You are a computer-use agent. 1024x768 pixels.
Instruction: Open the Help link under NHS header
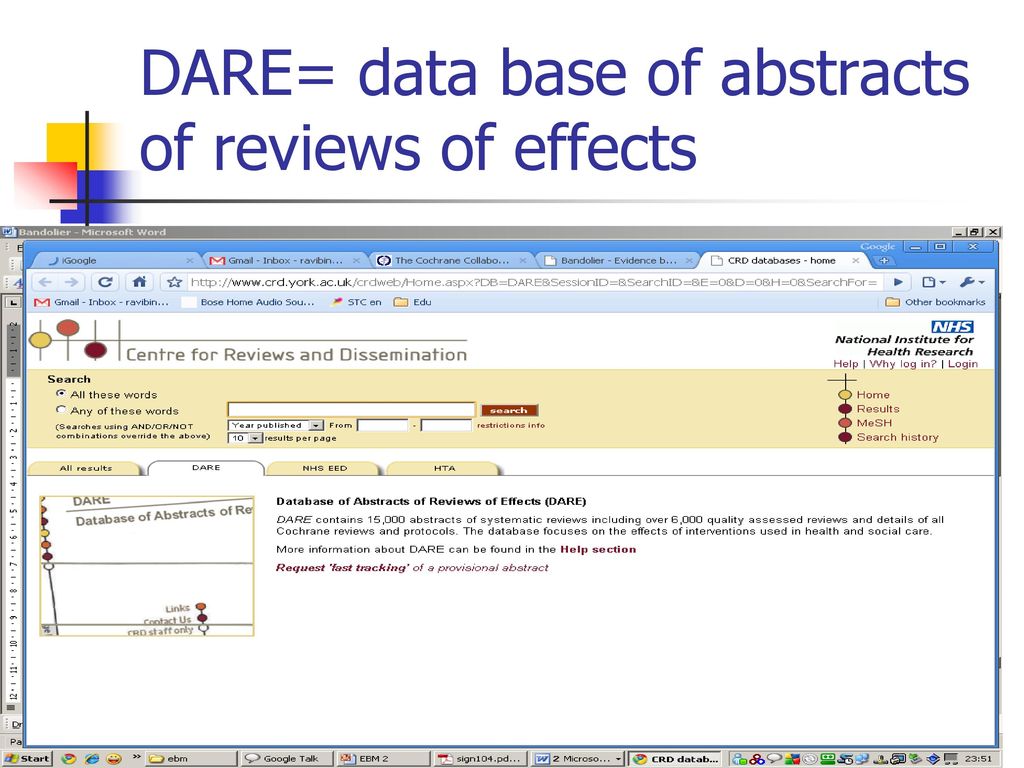point(846,364)
